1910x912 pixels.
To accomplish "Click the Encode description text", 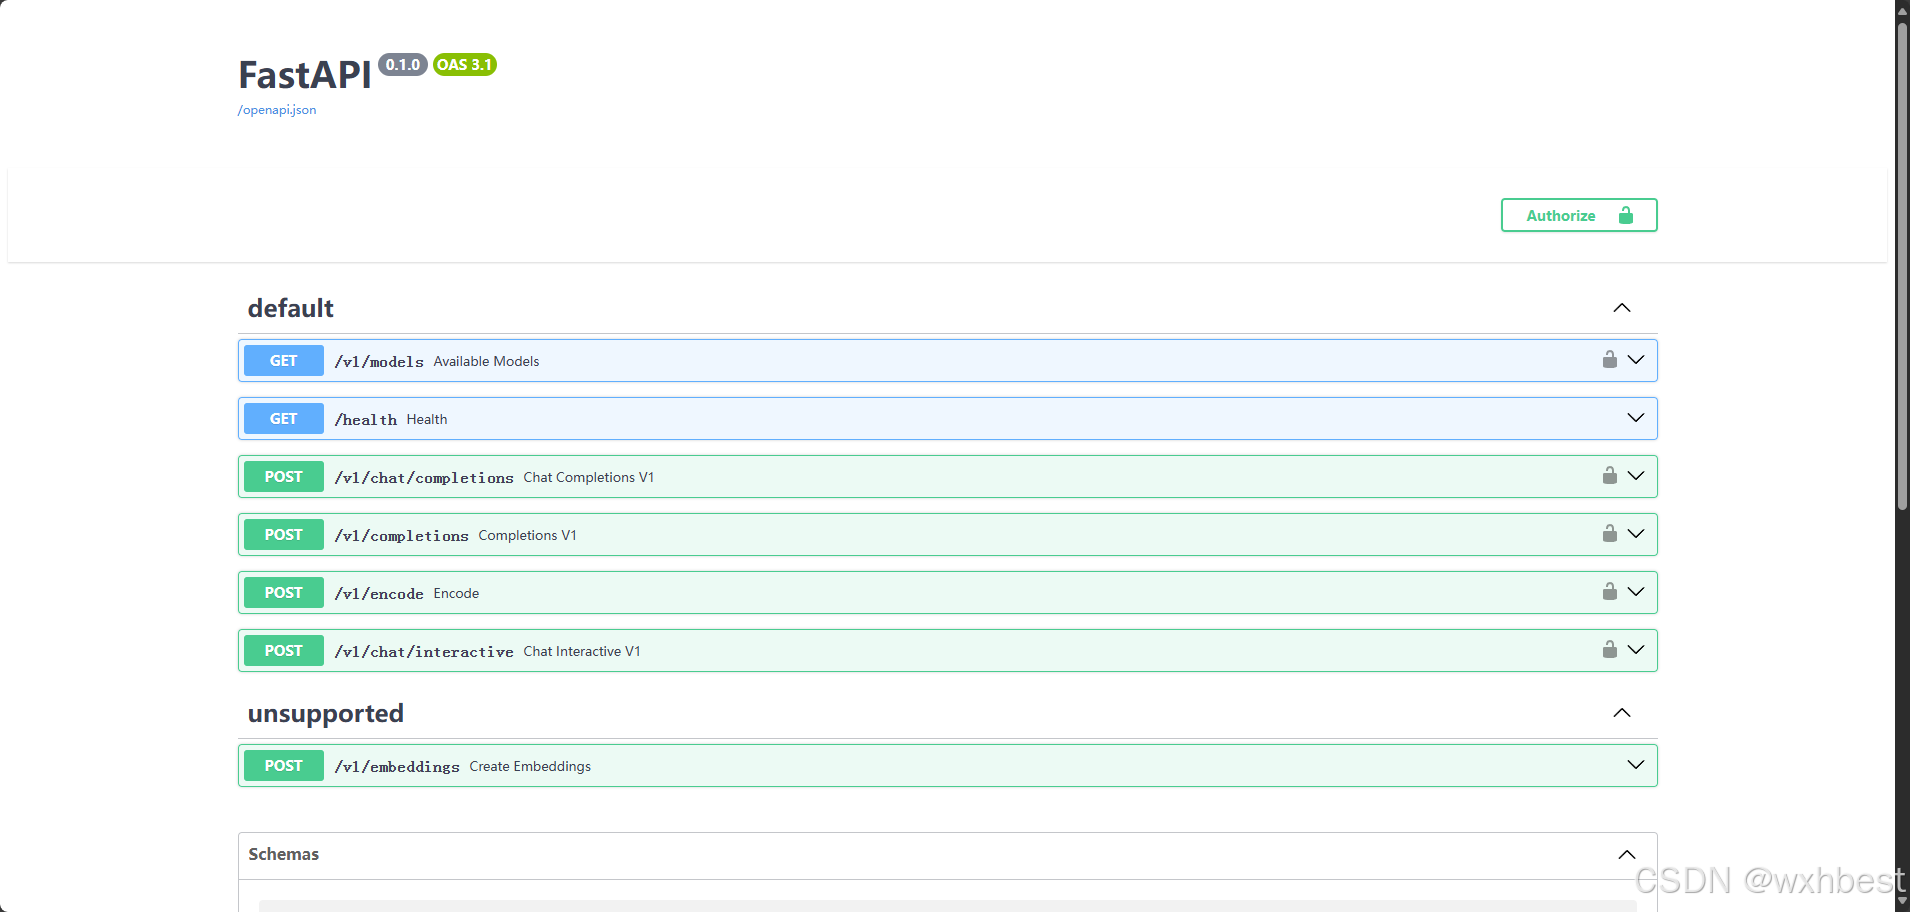I will click(456, 594).
